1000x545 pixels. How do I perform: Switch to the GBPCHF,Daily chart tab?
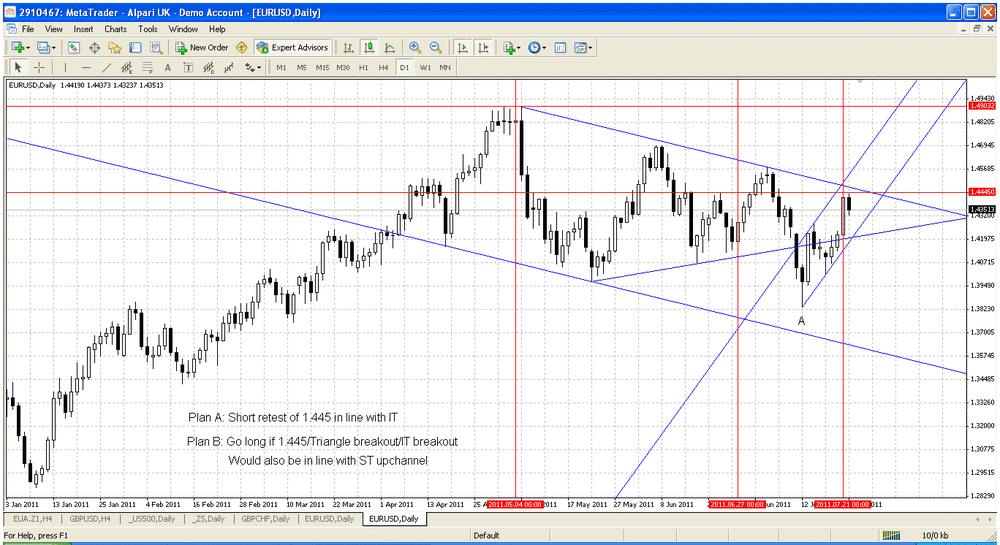pyautogui.click(x=265, y=519)
